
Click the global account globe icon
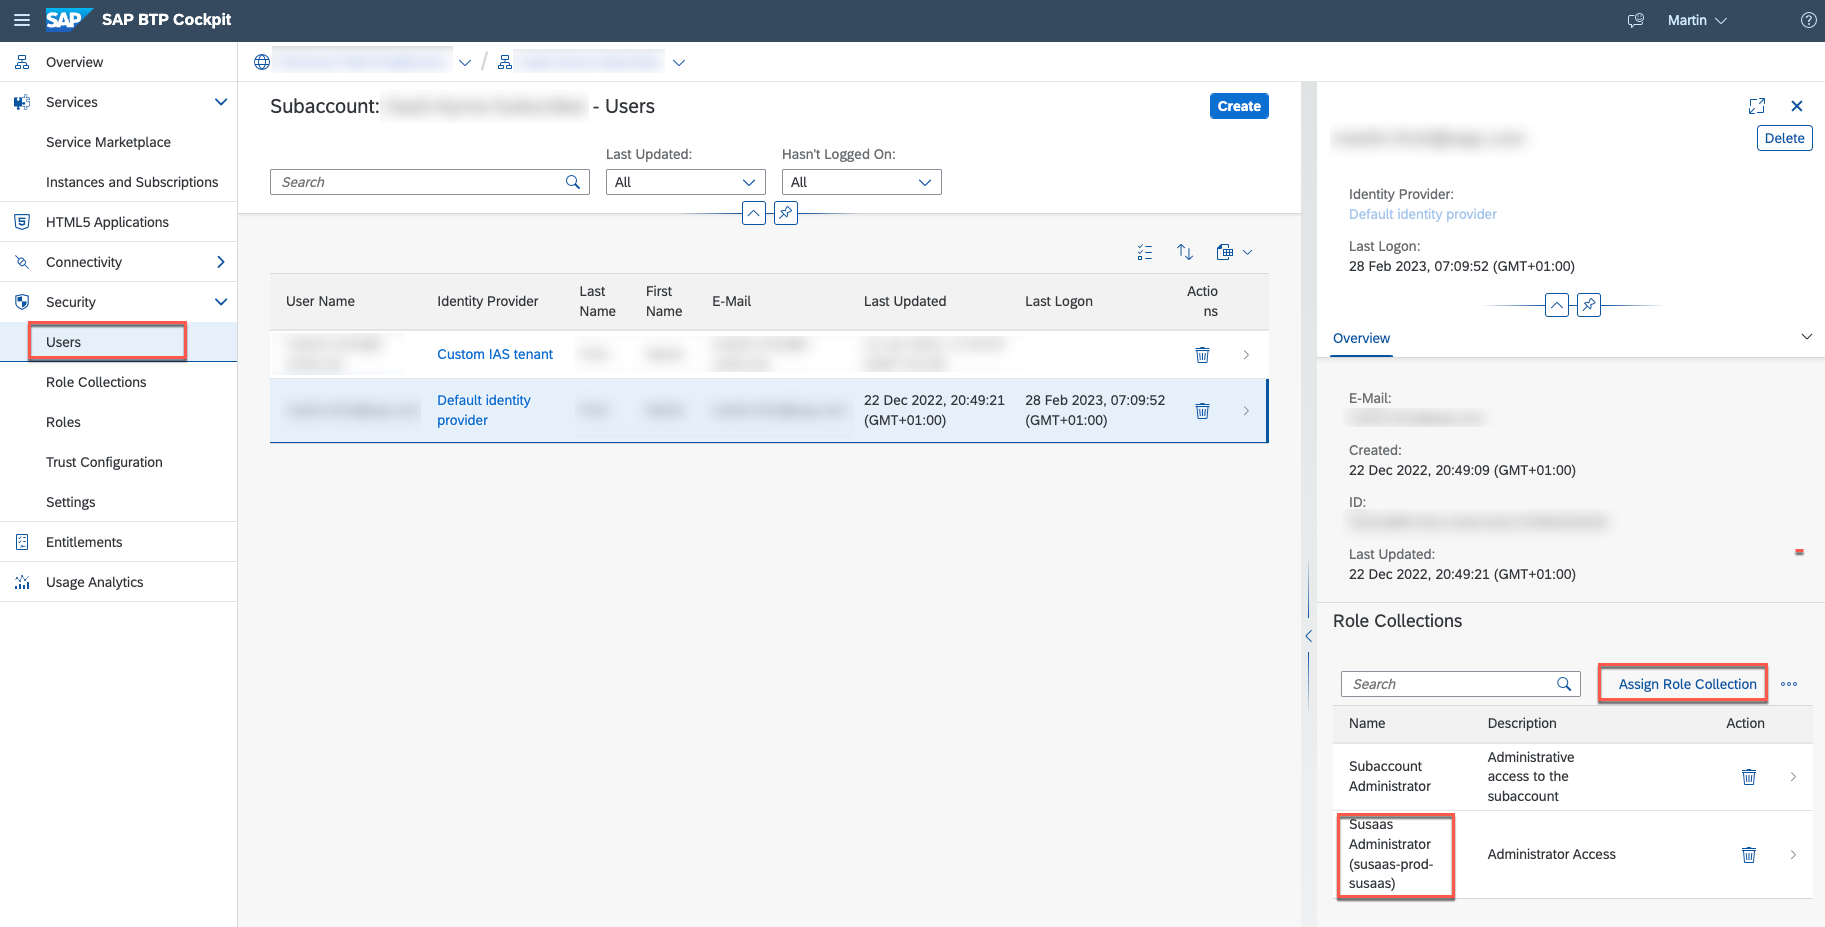coord(262,62)
